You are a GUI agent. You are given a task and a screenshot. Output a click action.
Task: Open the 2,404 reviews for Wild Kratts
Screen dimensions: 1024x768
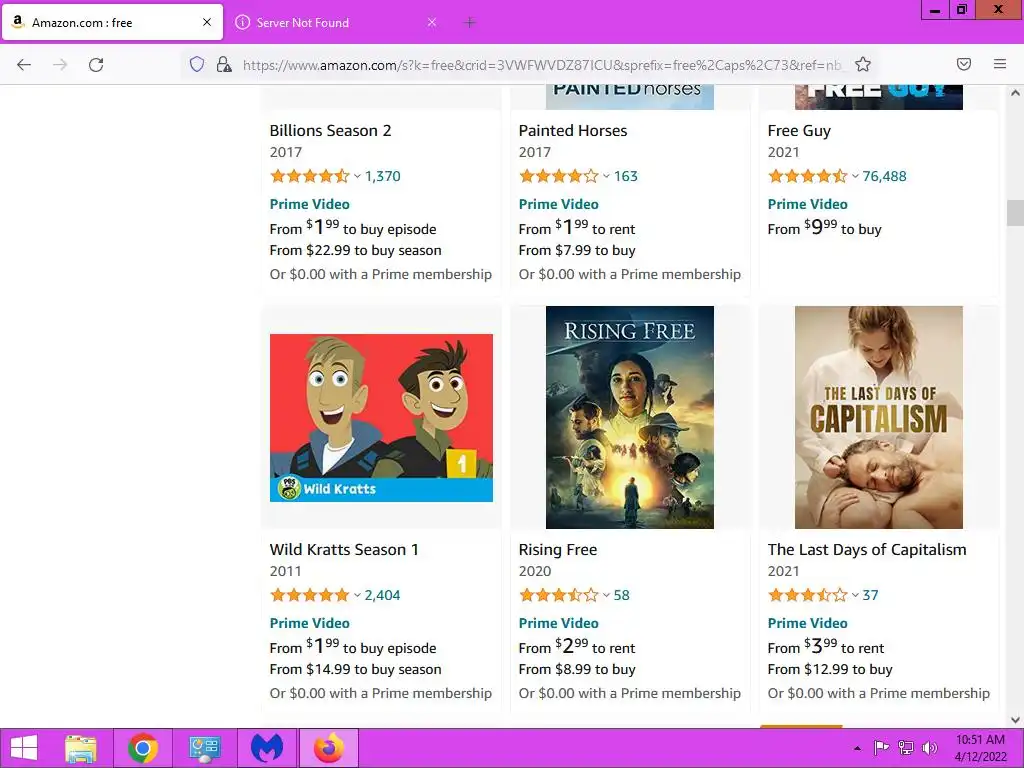382,596
